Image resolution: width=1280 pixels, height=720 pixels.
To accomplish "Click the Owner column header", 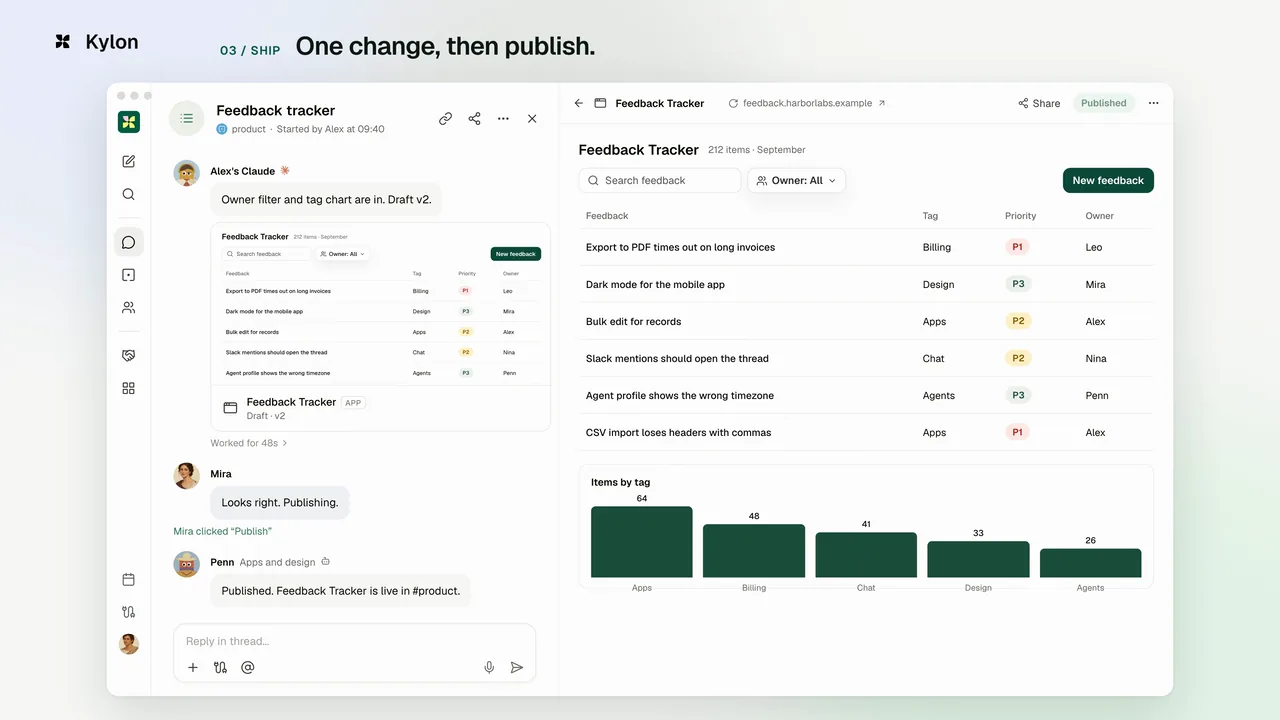I will 1100,216.
